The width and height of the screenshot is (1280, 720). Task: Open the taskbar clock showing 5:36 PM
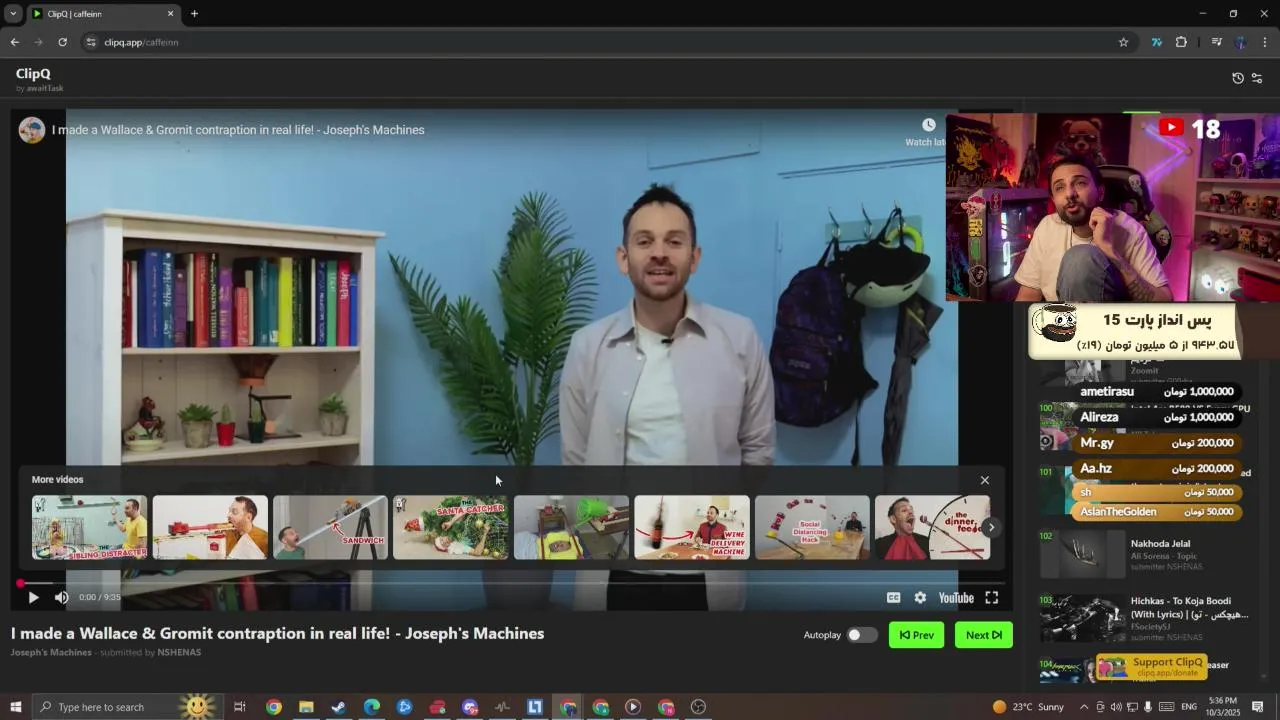1222,707
